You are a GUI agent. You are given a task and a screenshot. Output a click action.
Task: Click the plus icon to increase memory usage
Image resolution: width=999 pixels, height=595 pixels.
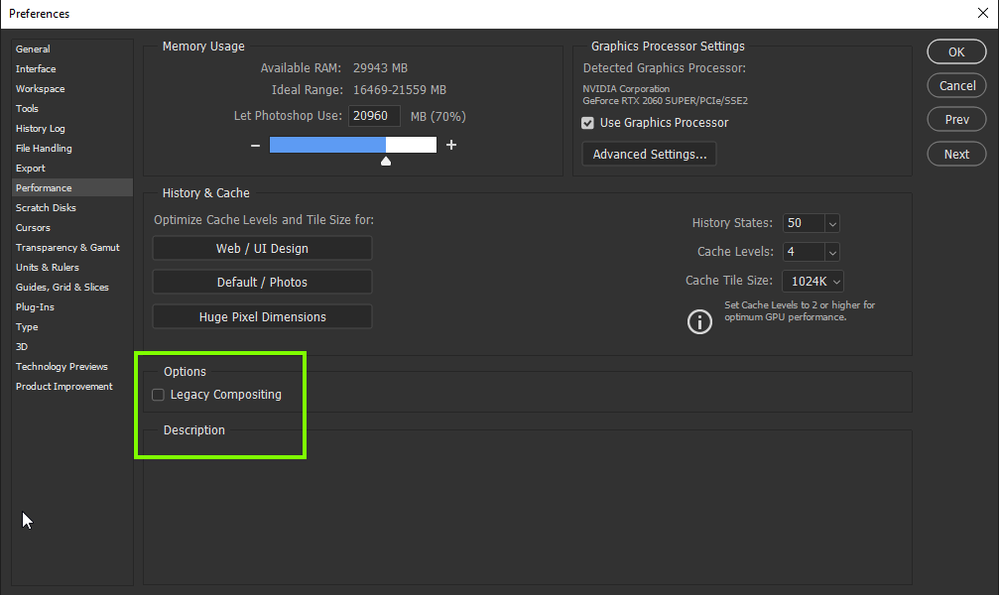451,145
